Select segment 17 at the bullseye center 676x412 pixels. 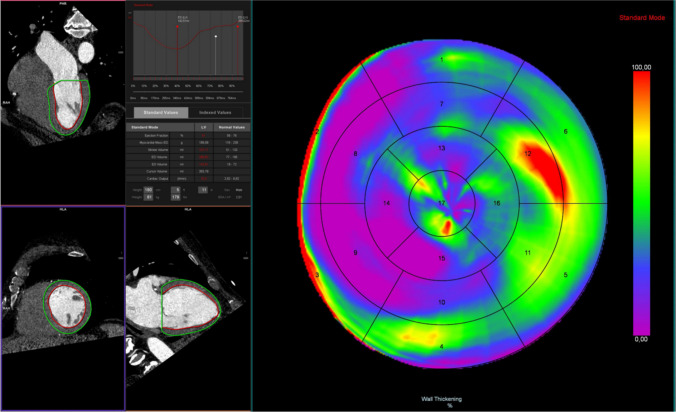[x=441, y=203]
